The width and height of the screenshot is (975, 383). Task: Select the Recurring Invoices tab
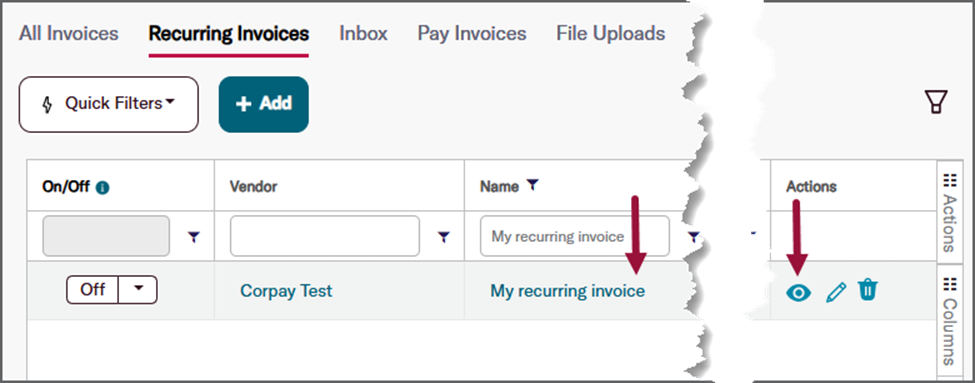click(229, 34)
